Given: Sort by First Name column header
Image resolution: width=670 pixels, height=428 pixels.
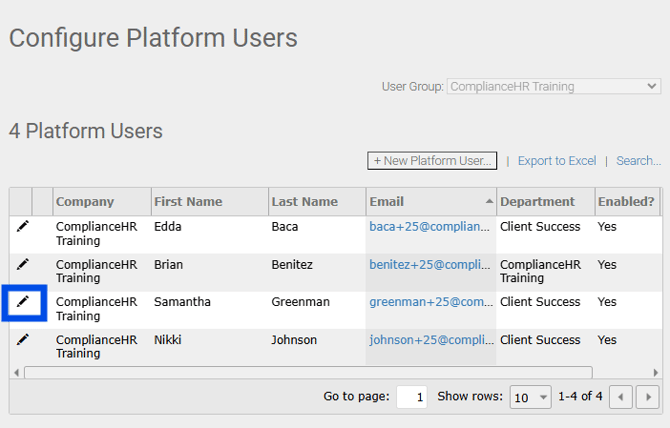Looking at the screenshot, I should (188, 202).
